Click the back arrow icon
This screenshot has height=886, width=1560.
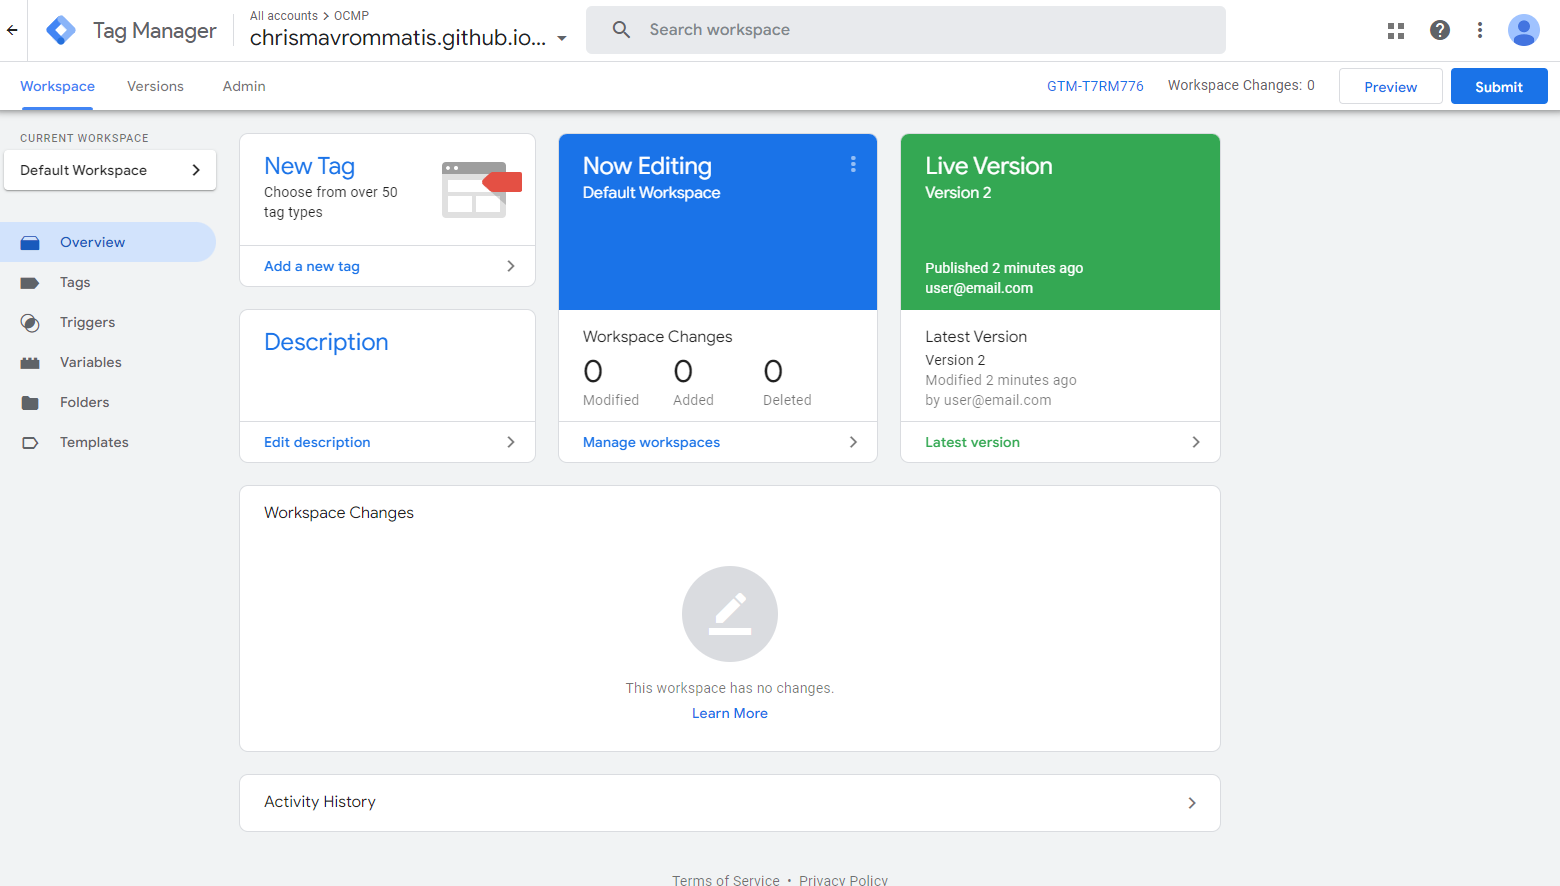point(12,30)
